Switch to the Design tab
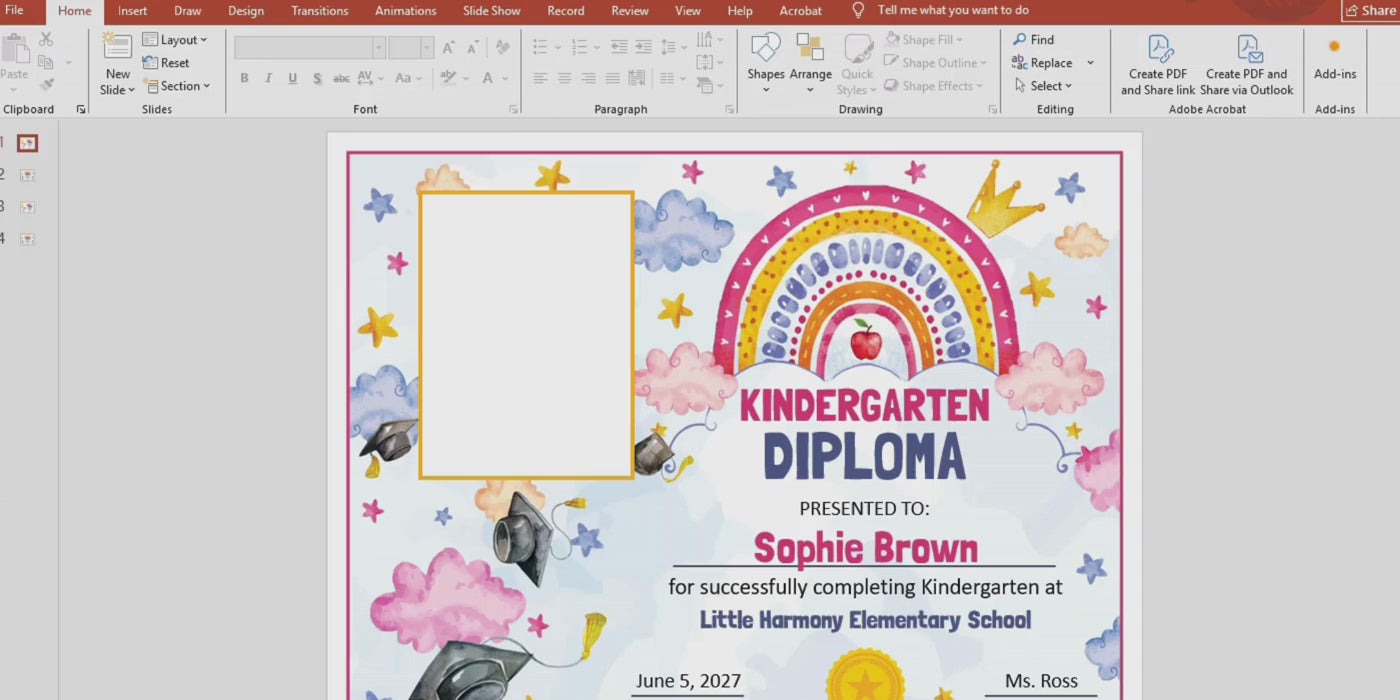 tap(246, 11)
